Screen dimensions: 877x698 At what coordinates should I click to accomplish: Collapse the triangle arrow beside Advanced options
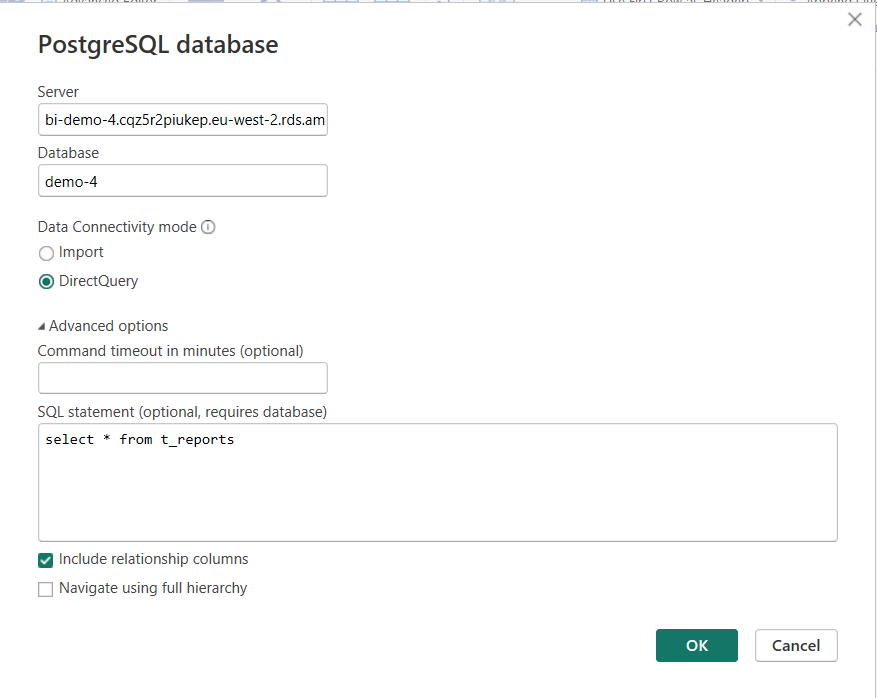(42, 327)
